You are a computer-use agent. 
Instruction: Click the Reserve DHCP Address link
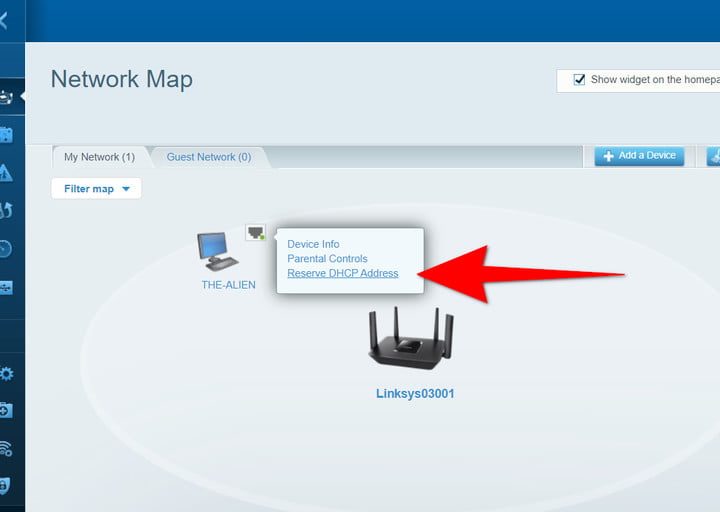click(x=342, y=273)
